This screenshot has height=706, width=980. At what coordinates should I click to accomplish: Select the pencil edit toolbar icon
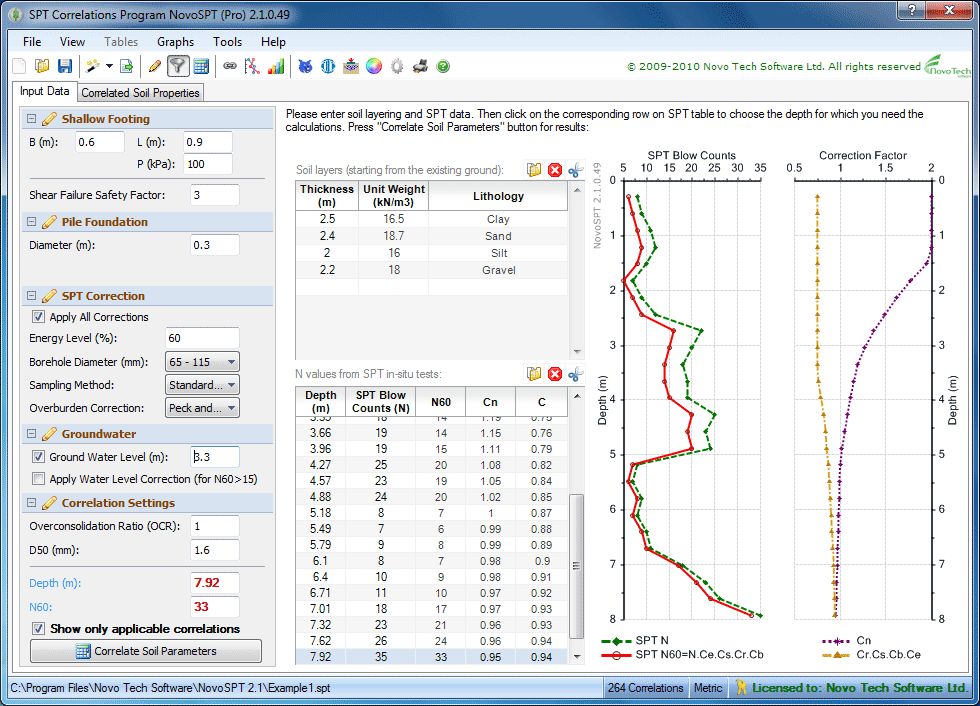(155, 66)
